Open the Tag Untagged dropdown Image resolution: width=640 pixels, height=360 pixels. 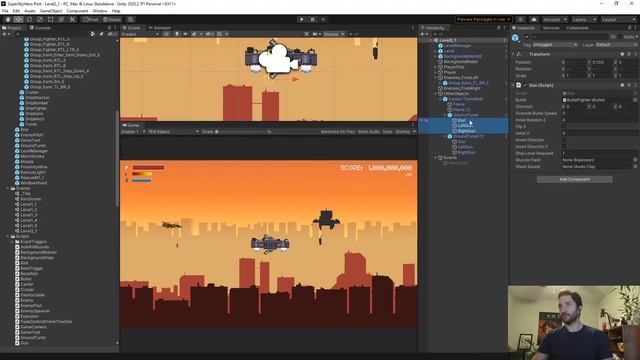pyautogui.click(x=556, y=44)
